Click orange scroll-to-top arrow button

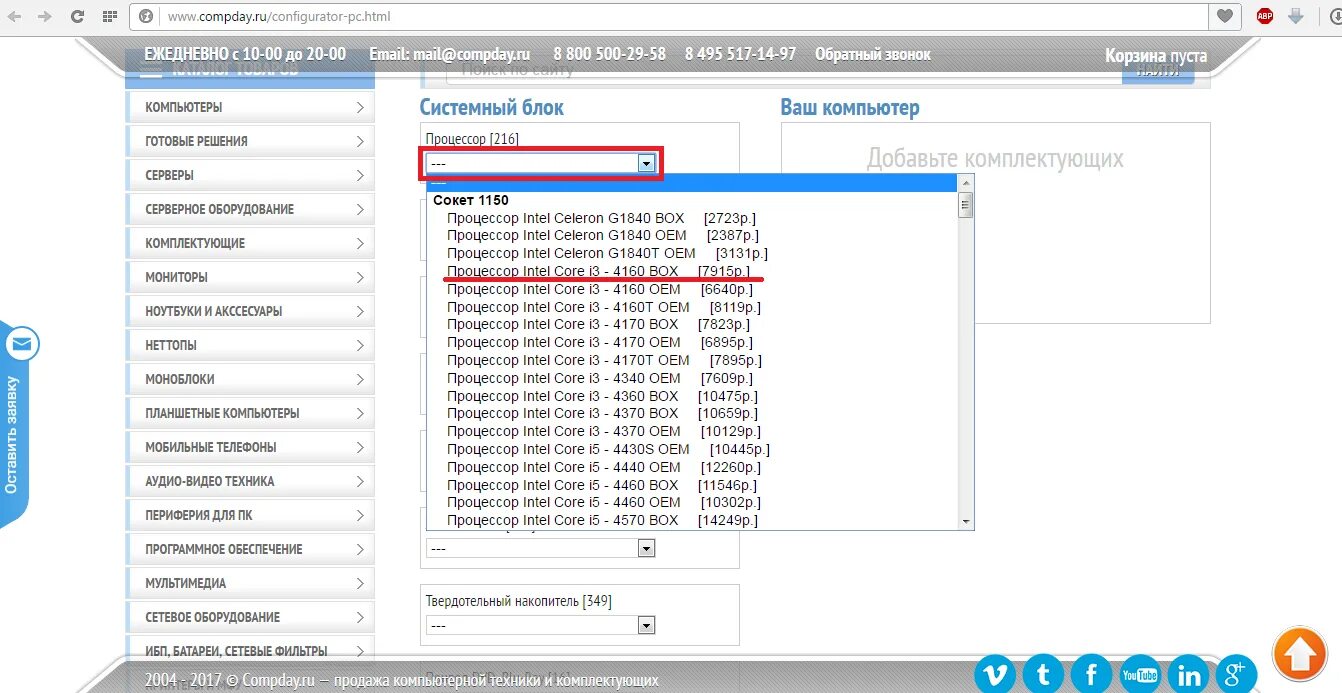pyautogui.click(x=1299, y=655)
